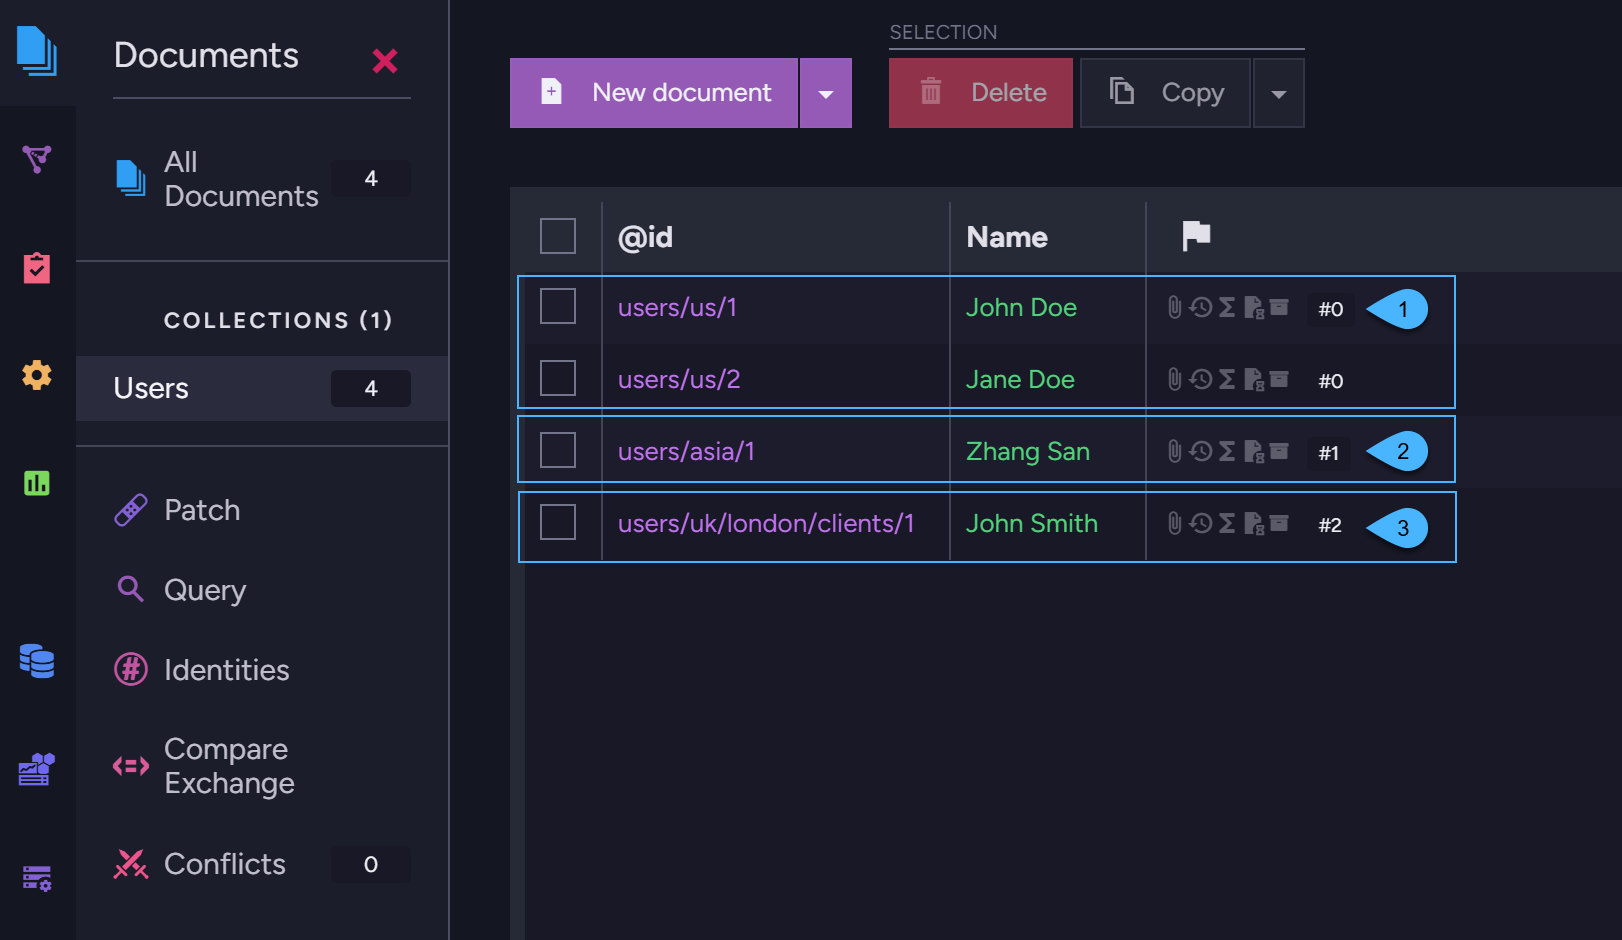
Task: Click the Copy button
Action: click(1165, 93)
